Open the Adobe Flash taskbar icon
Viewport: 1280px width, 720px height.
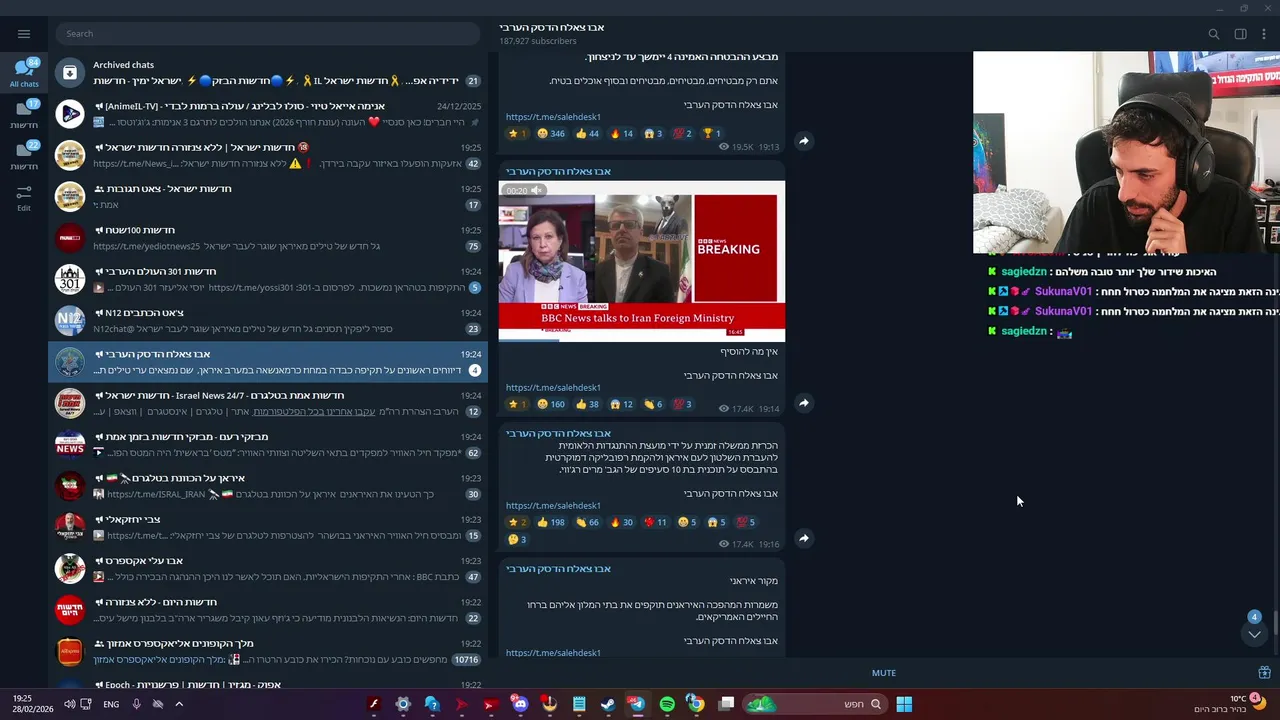pos(374,704)
